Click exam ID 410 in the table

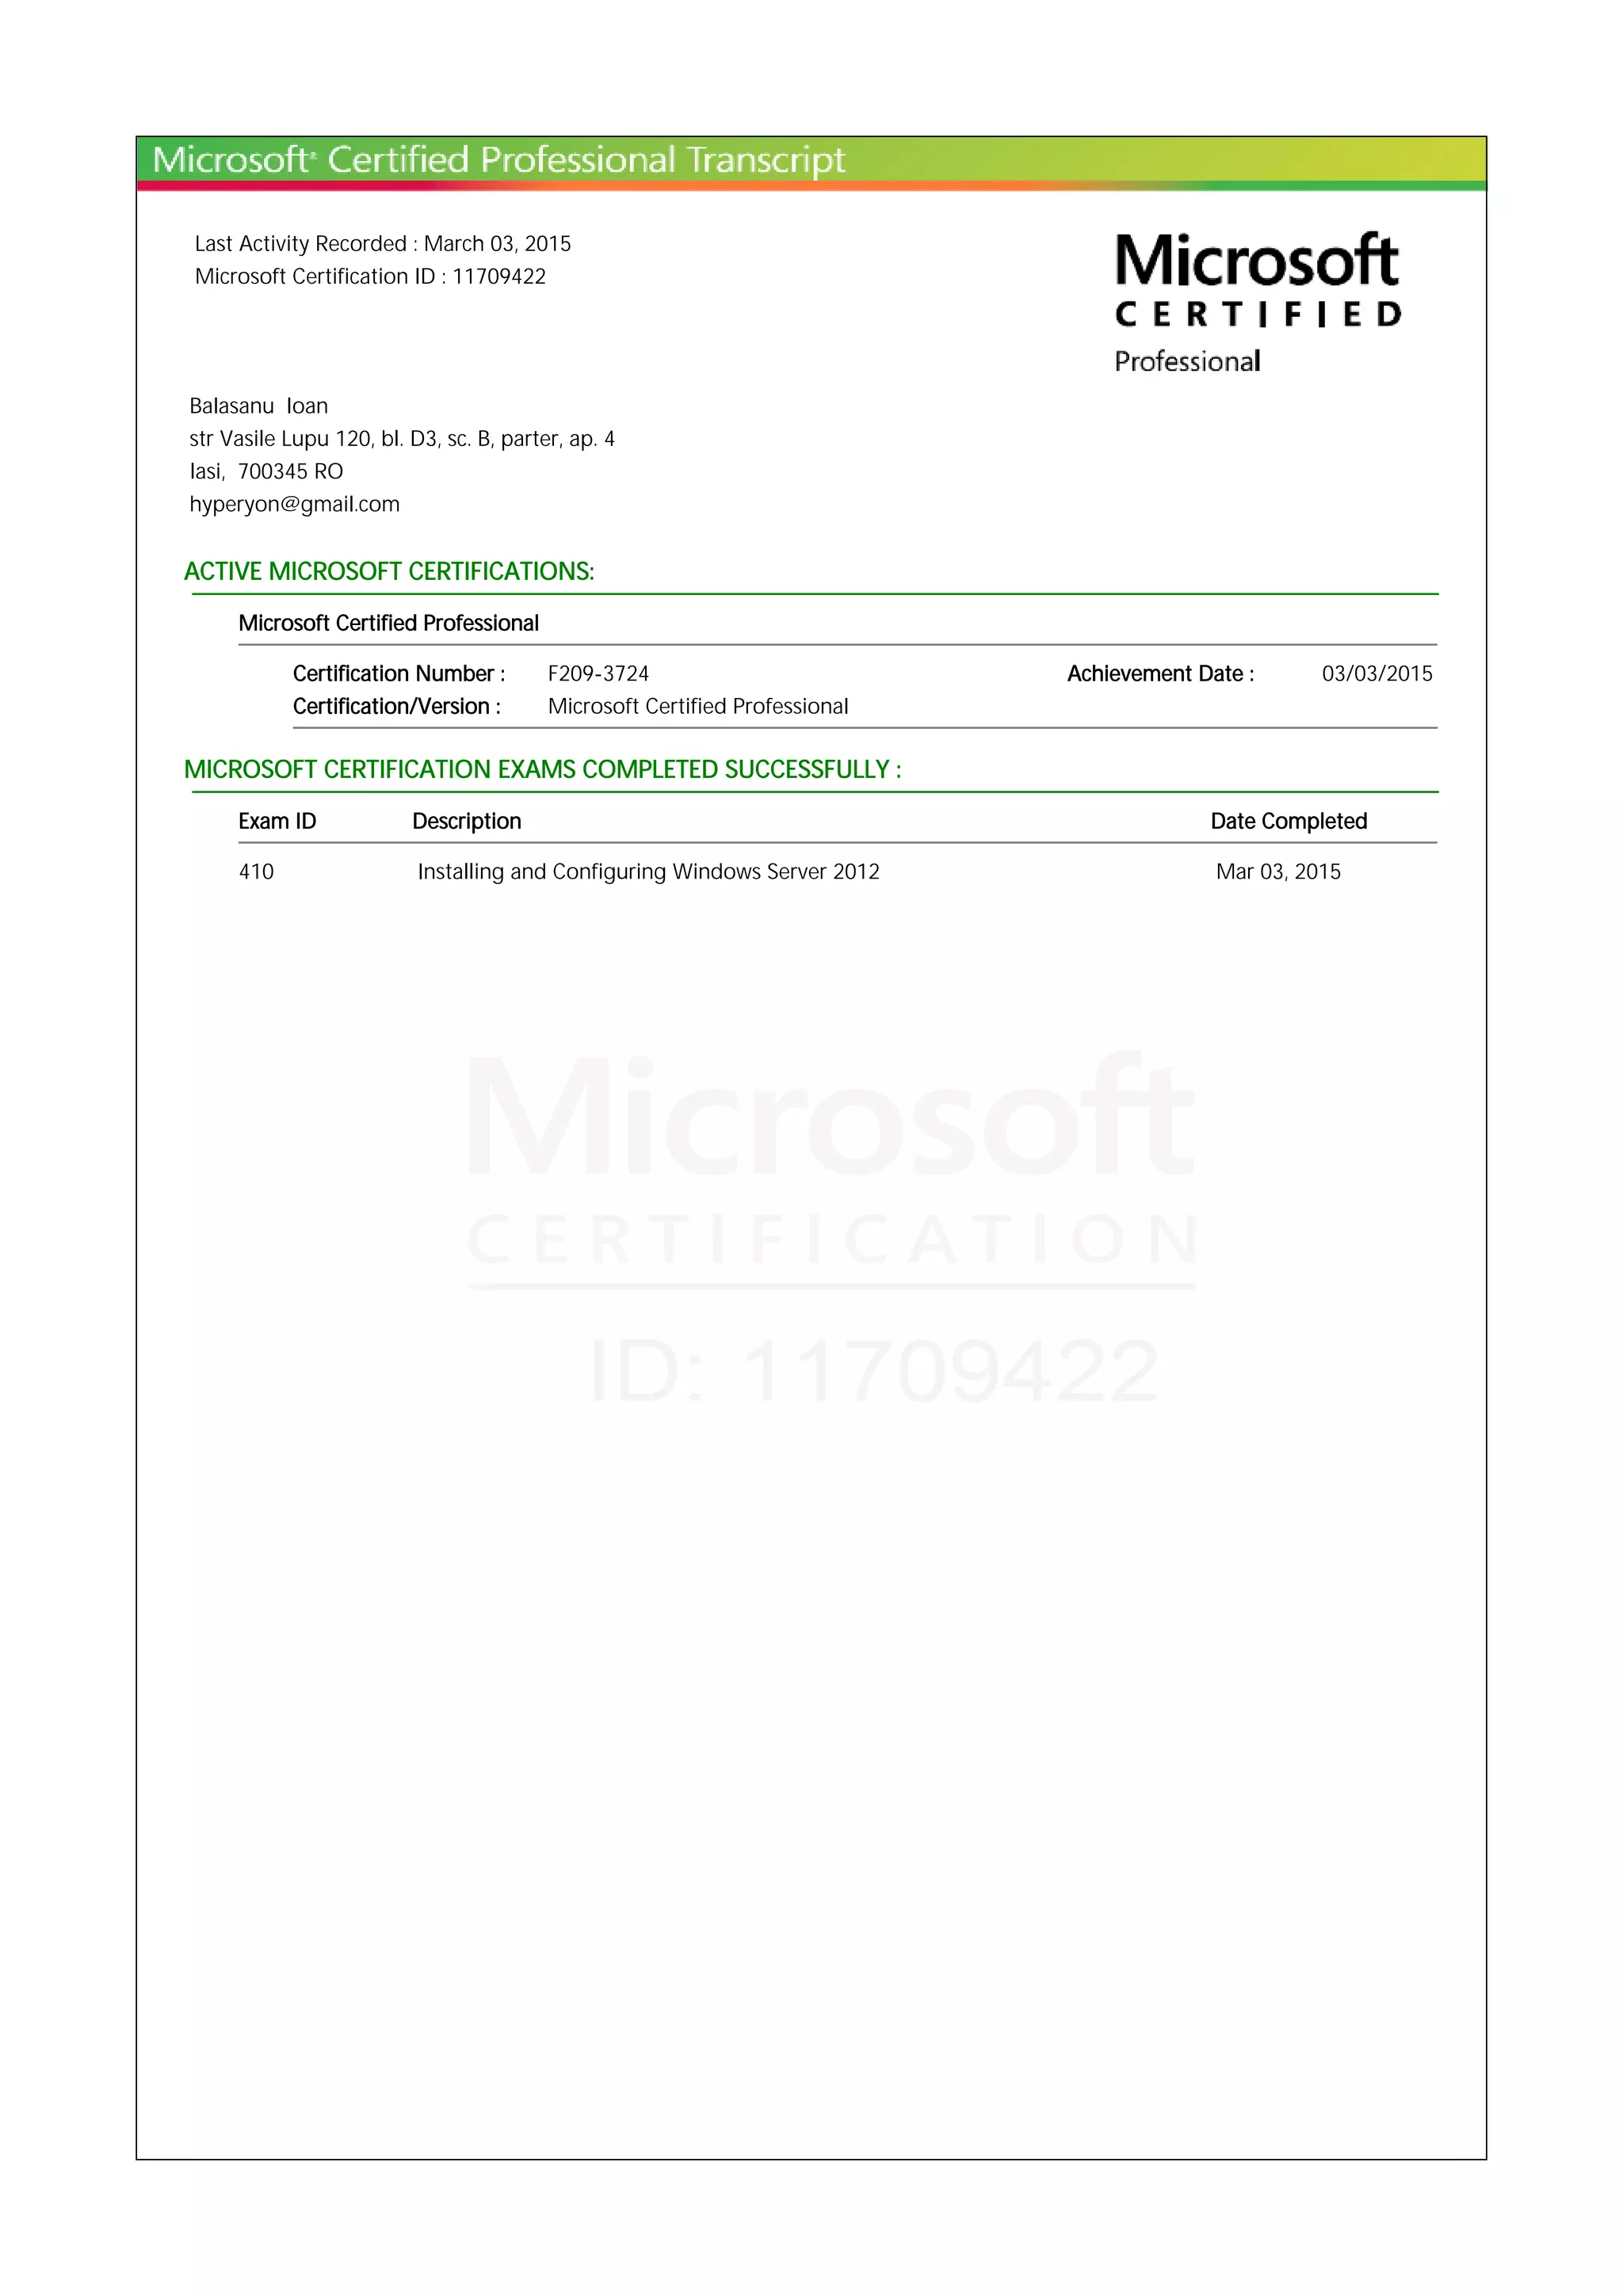(x=256, y=872)
